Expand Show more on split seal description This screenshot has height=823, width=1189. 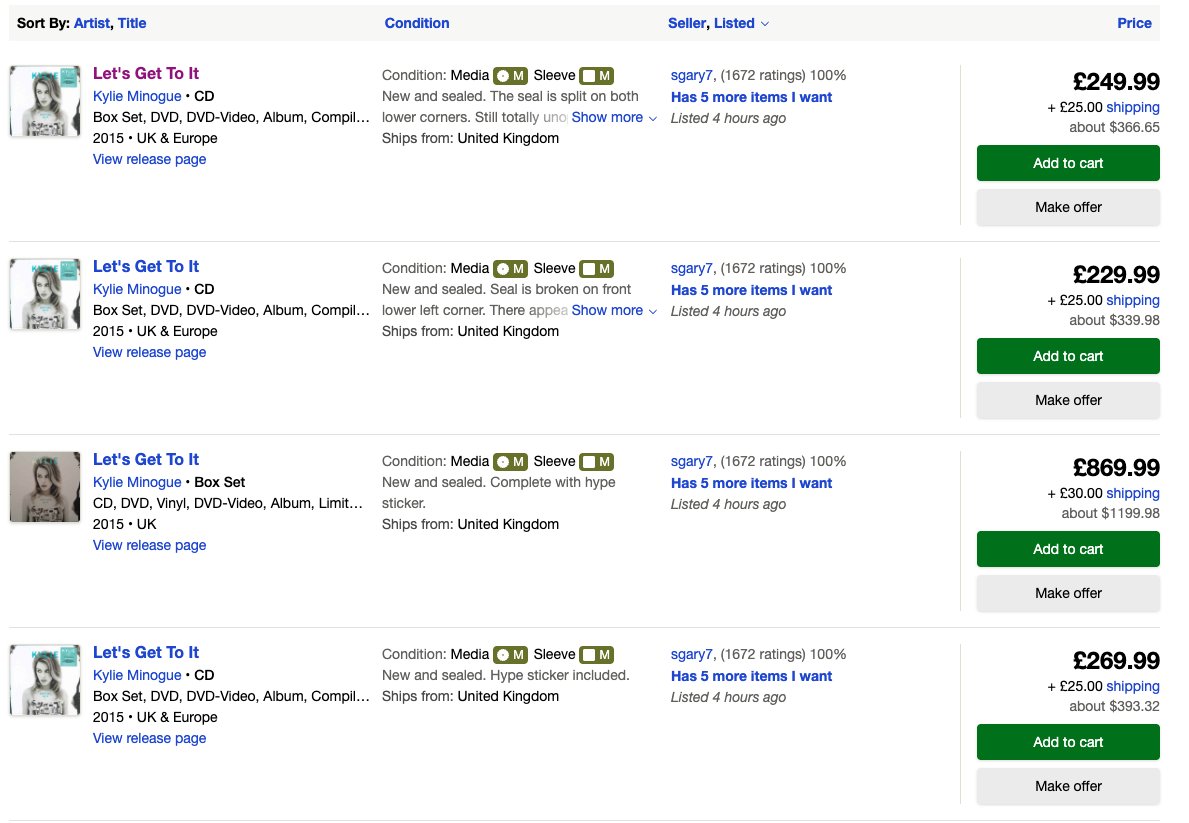coord(613,118)
